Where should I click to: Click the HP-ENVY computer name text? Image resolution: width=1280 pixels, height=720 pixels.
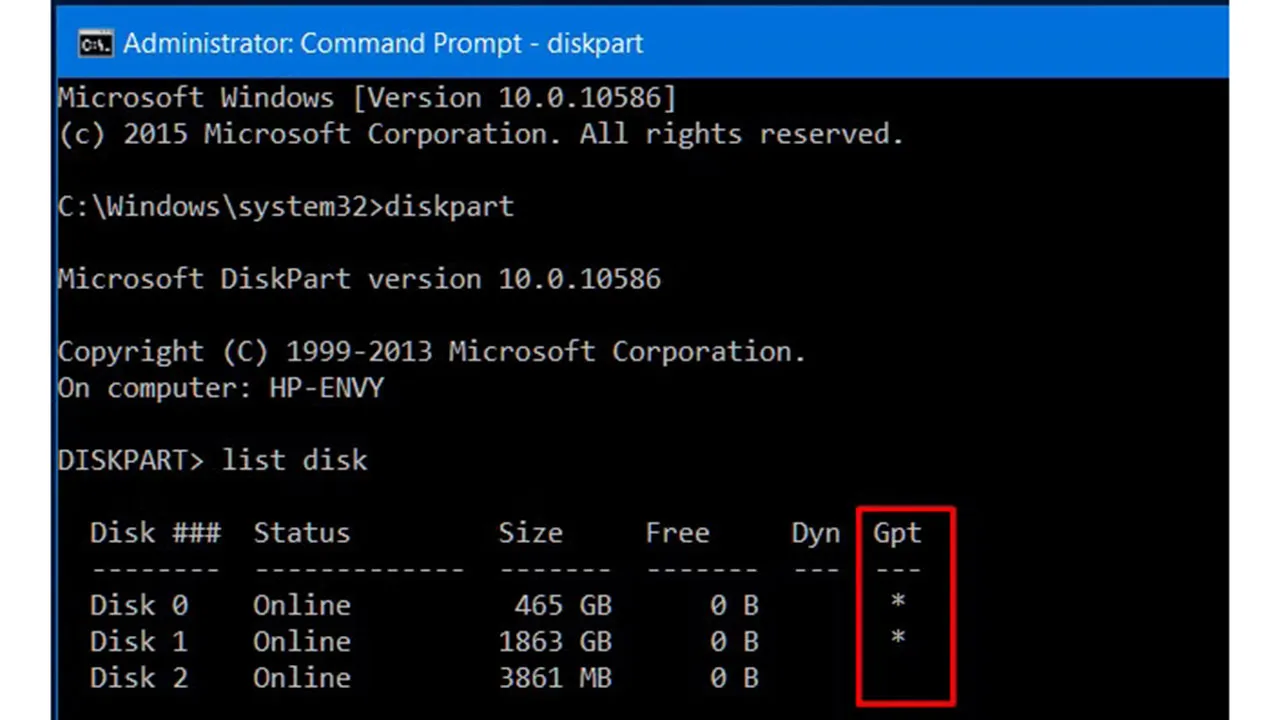[324, 388]
